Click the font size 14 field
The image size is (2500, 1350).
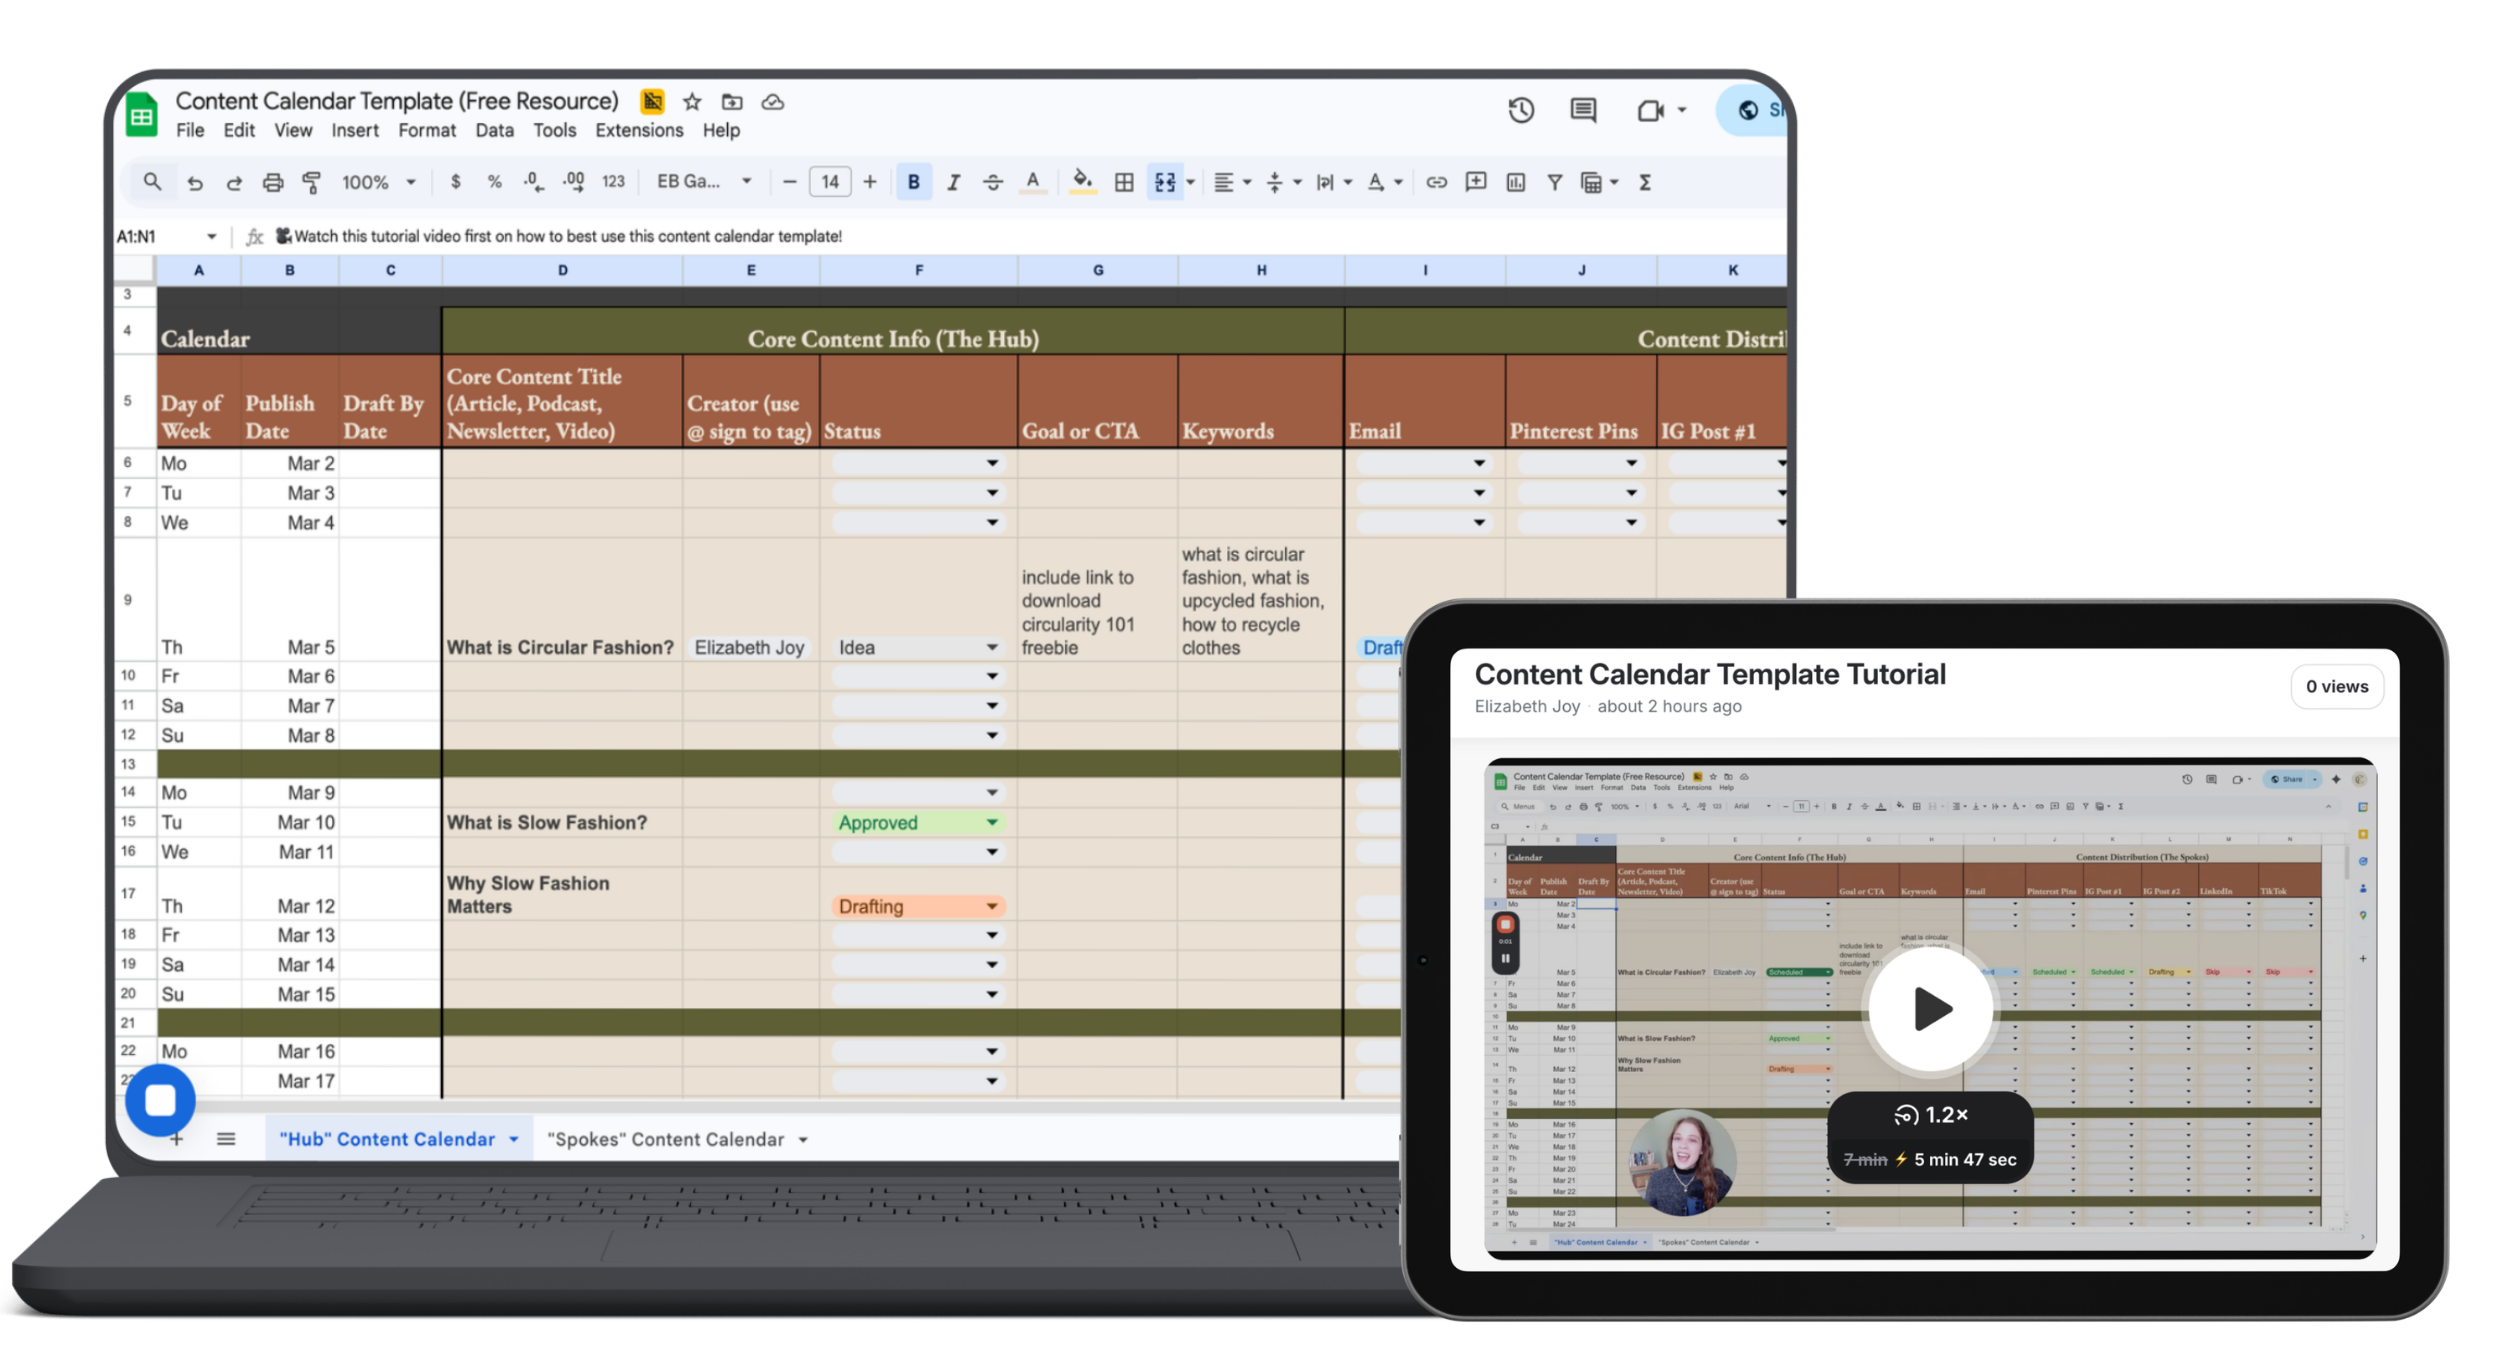point(829,182)
